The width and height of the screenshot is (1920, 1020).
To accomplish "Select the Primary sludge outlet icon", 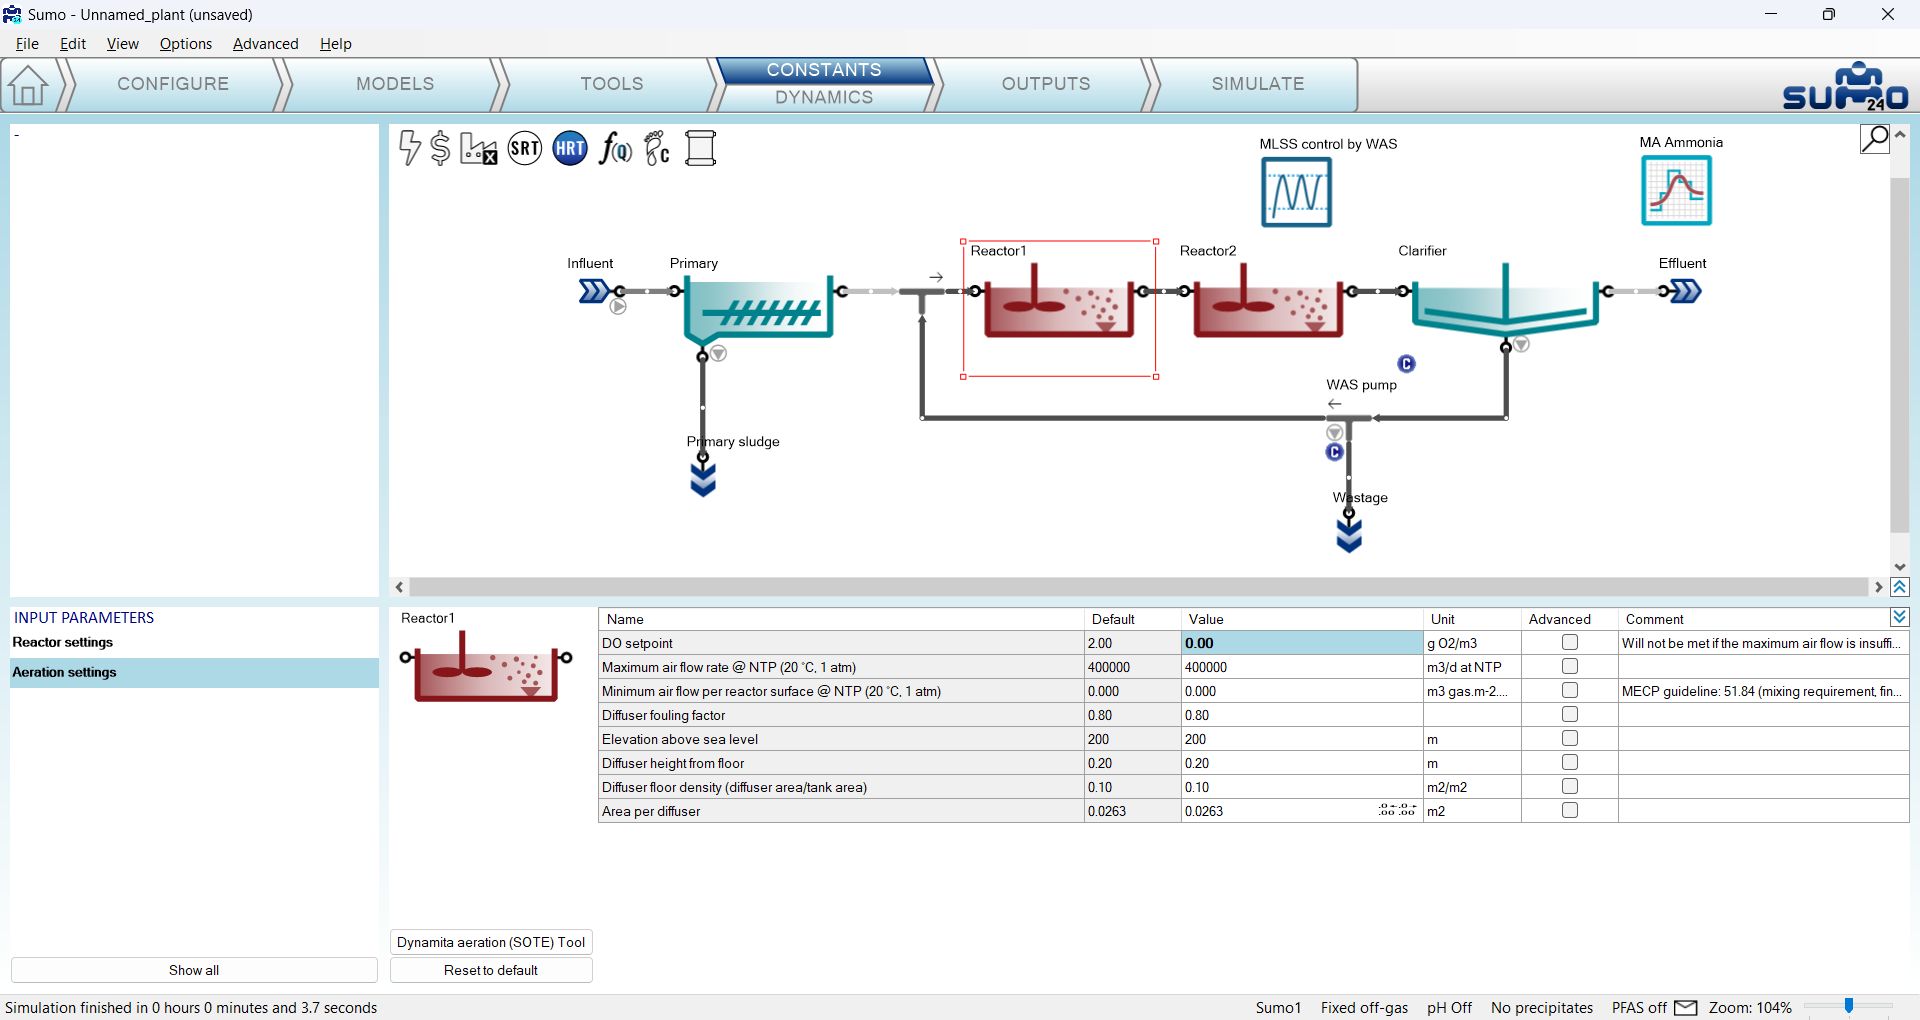I will click(x=703, y=479).
